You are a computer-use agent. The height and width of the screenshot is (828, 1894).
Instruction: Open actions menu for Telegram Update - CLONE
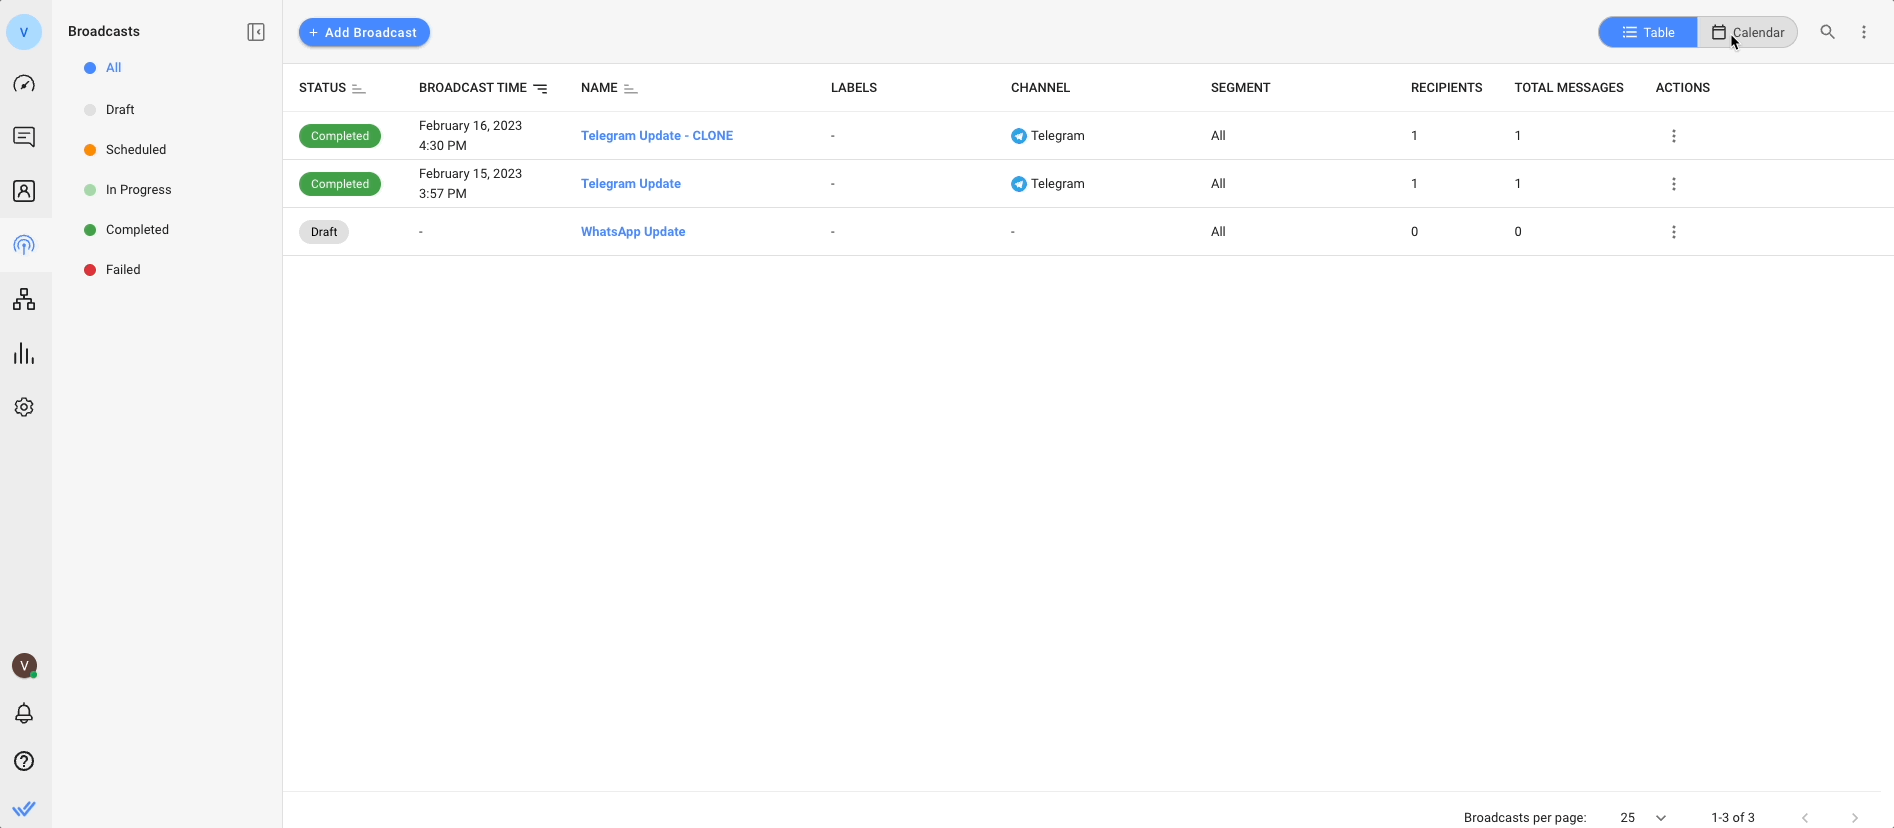1673,136
